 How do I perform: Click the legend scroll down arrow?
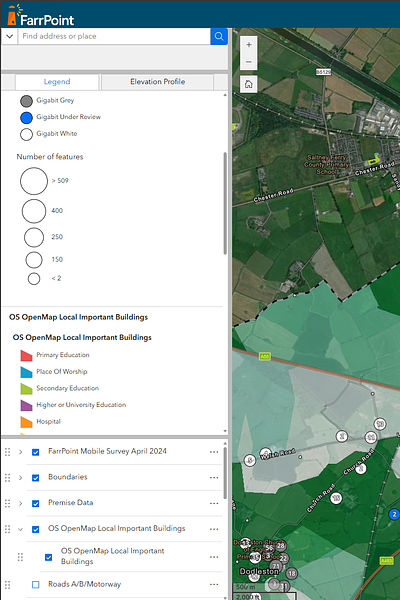[x=225, y=431]
